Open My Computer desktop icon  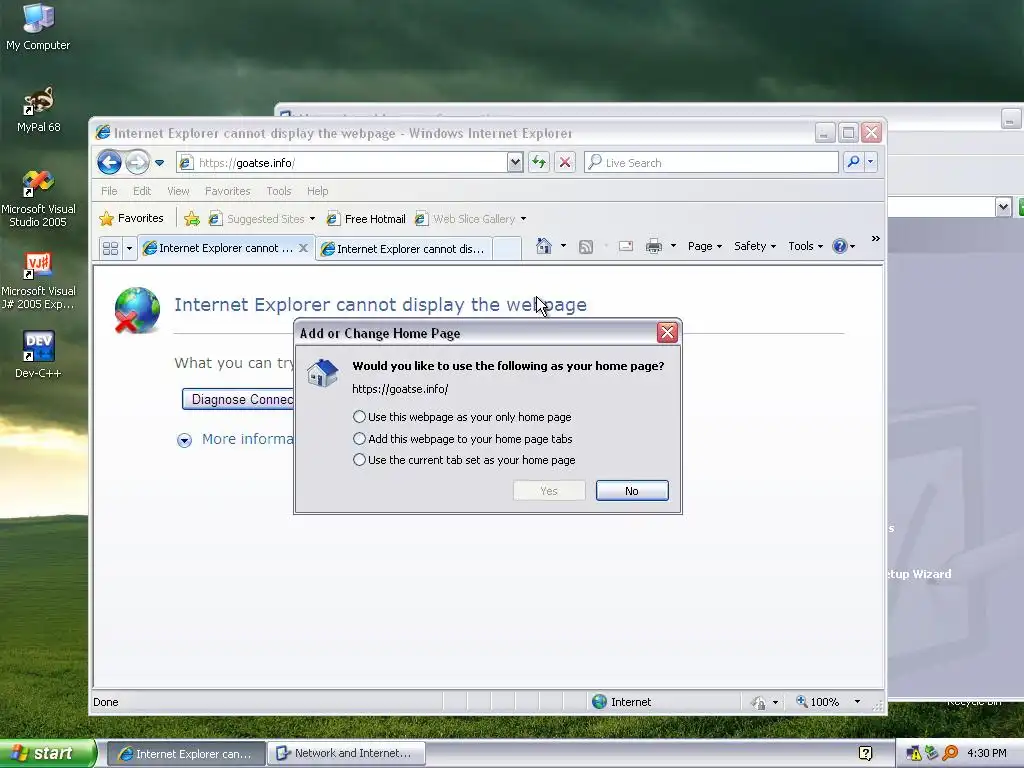(x=38, y=27)
